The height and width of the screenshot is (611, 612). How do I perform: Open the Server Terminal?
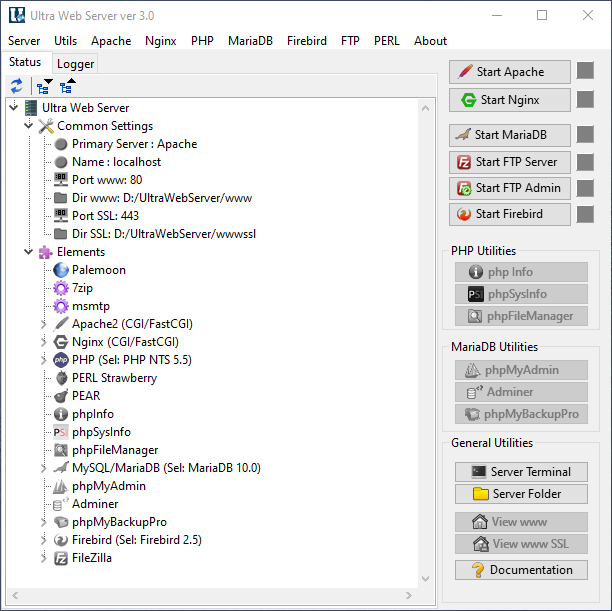[521, 472]
